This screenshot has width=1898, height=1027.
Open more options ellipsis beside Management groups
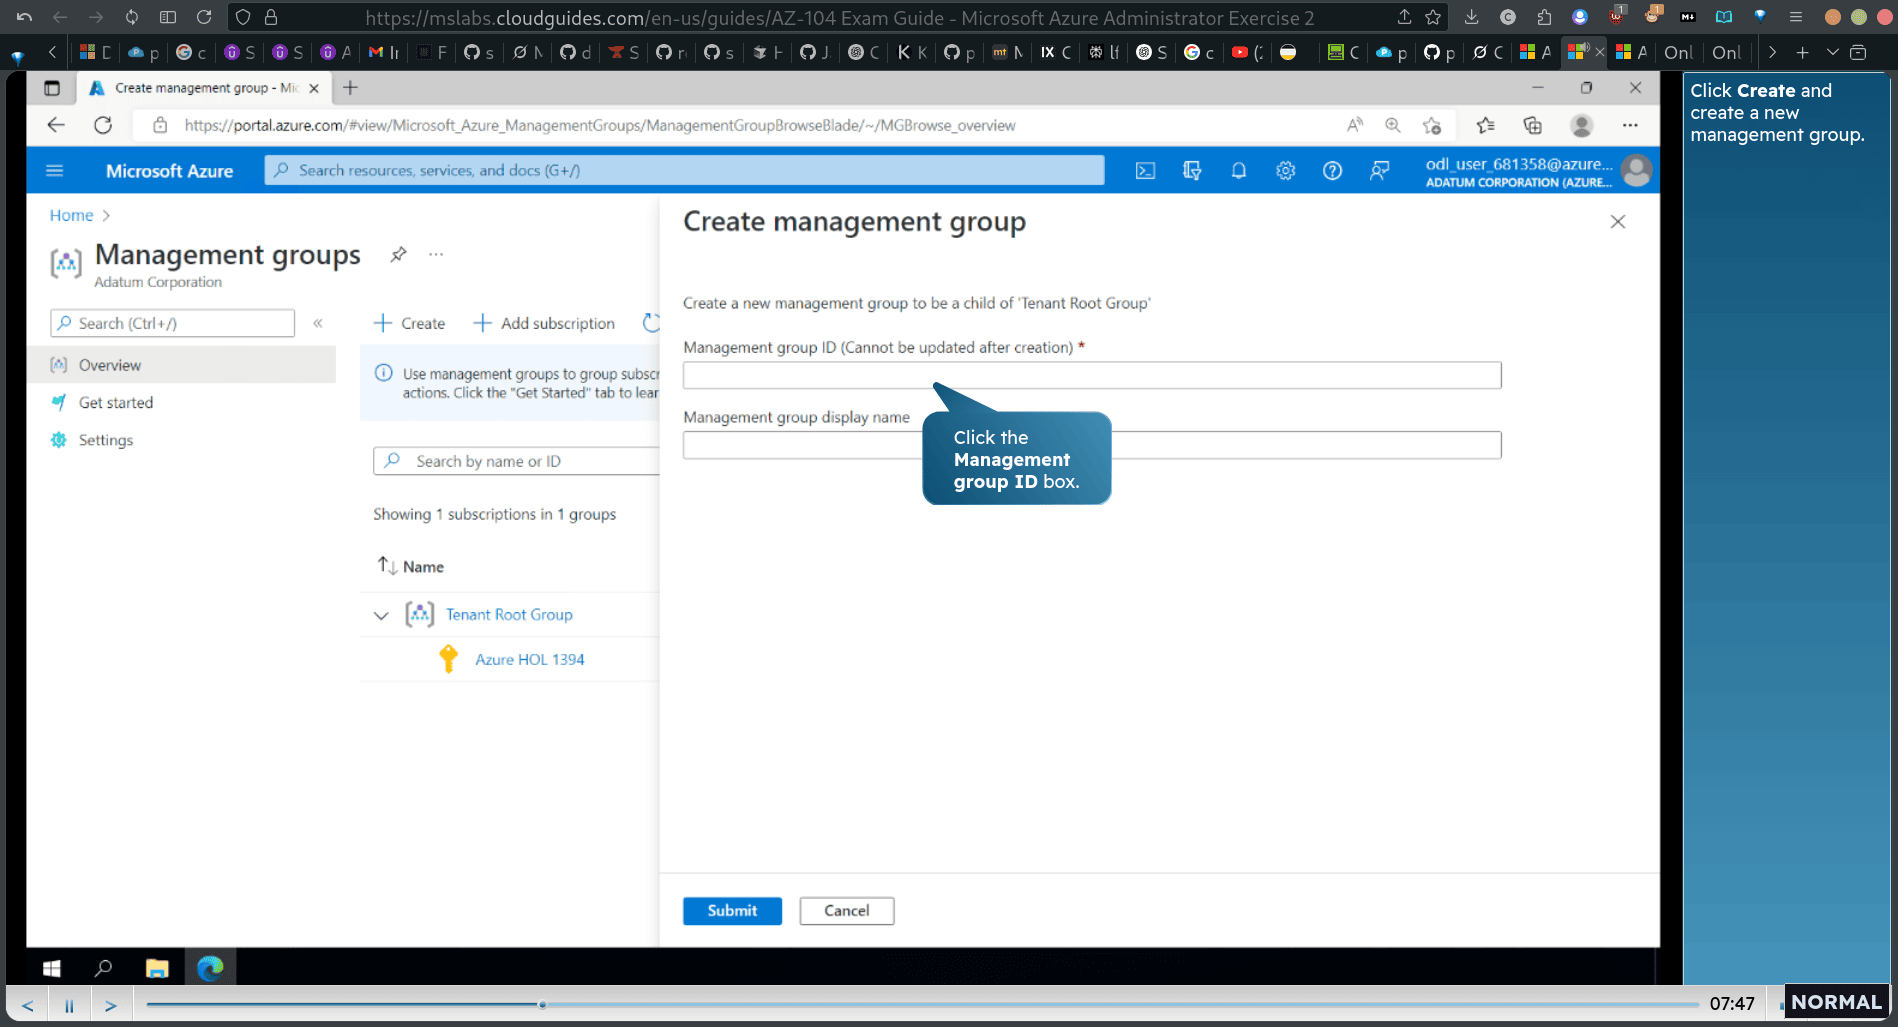pyautogui.click(x=436, y=254)
